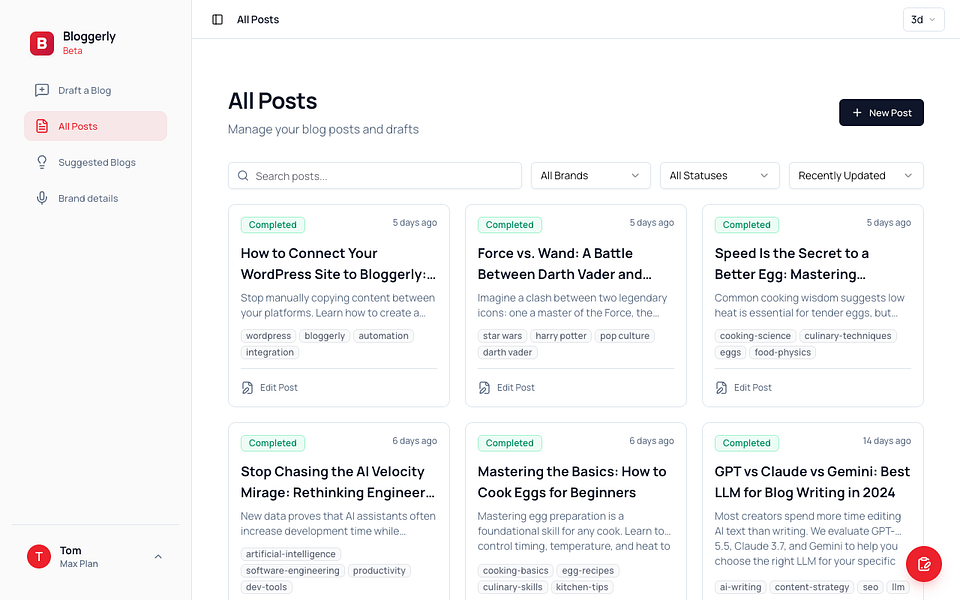Click the automation tag
960x600 pixels.
coord(383,336)
